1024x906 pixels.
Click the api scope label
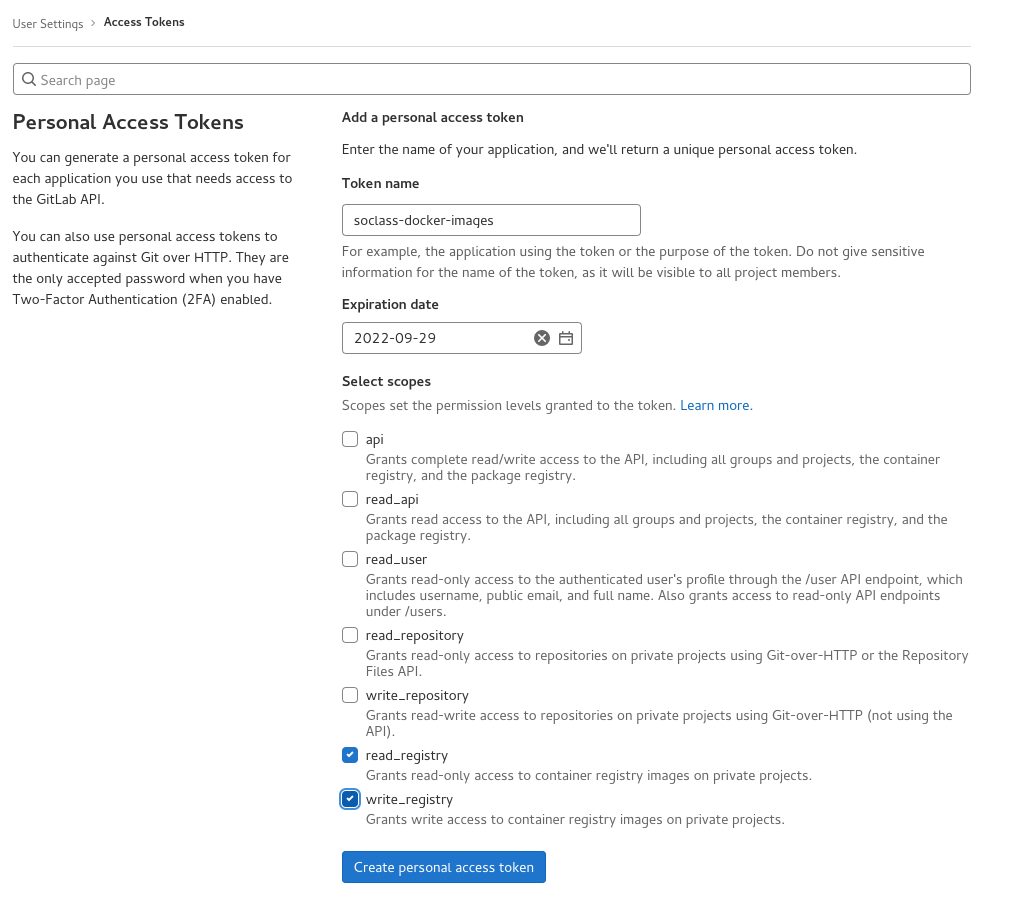[x=375, y=440]
